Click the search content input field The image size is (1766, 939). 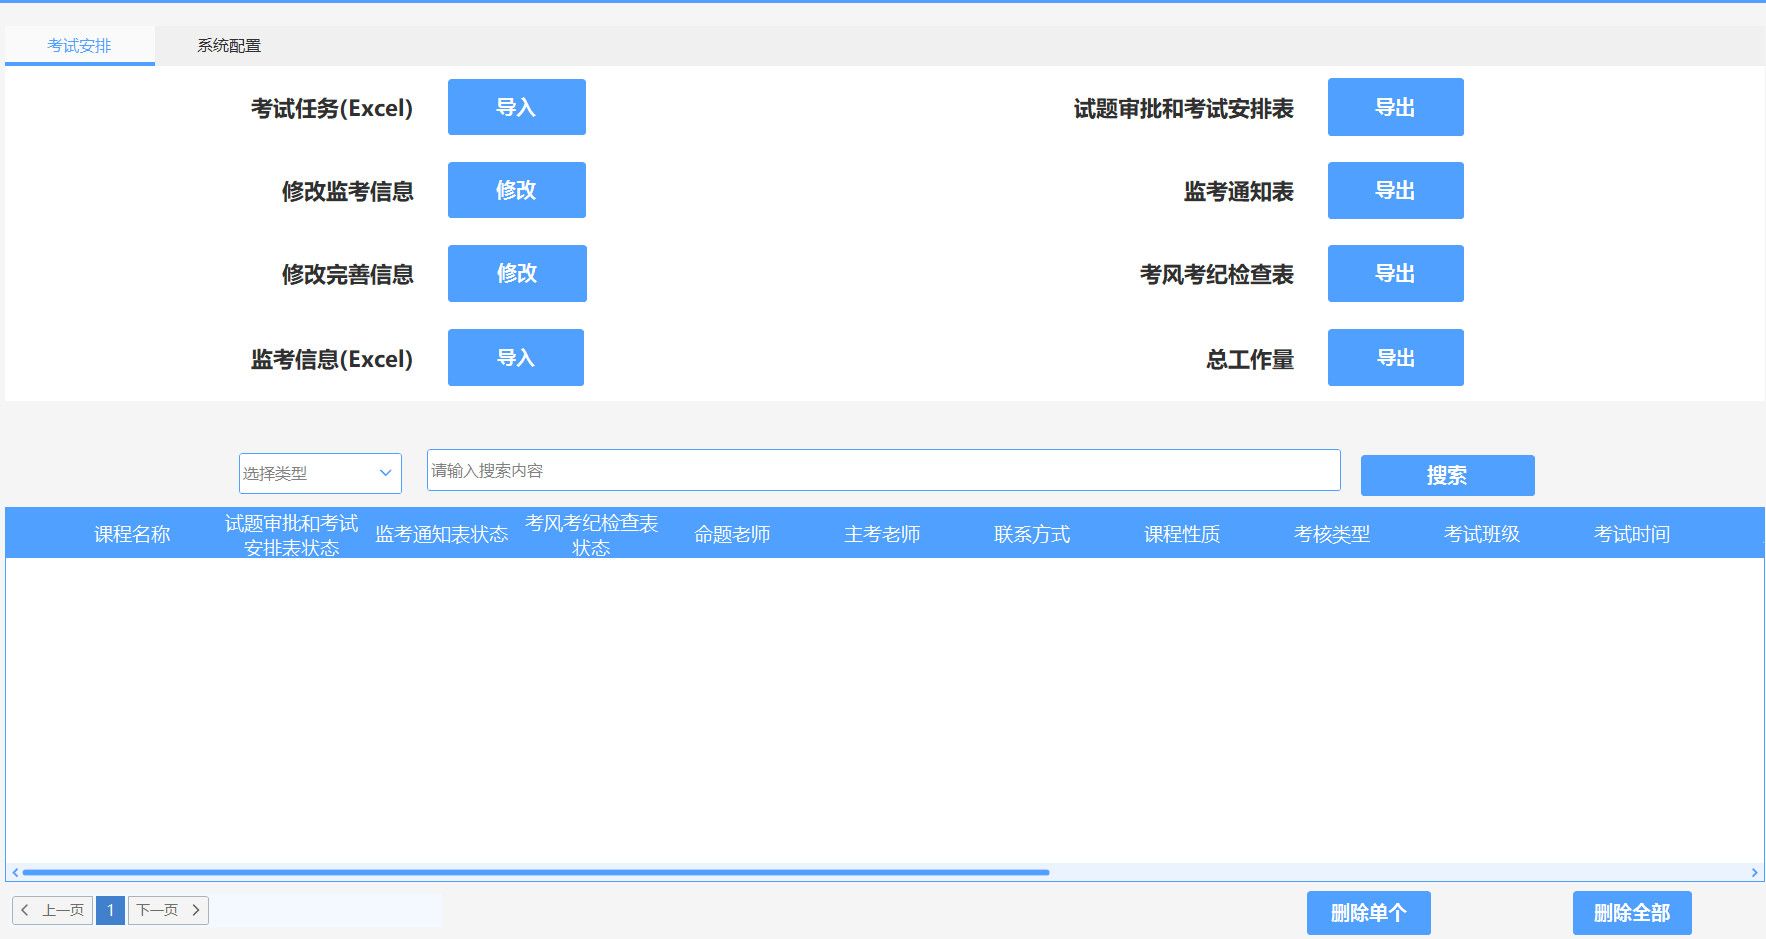click(x=883, y=470)
